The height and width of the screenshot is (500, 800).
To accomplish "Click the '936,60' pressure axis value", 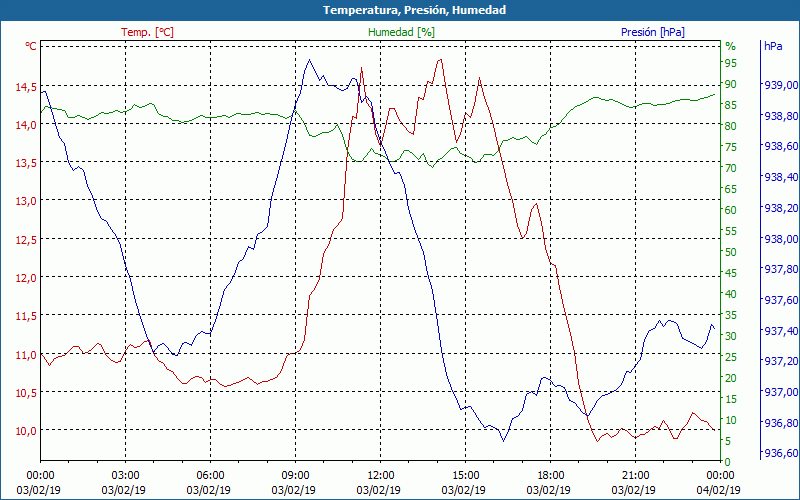I will pyautogui.click(x=781, y=454).
